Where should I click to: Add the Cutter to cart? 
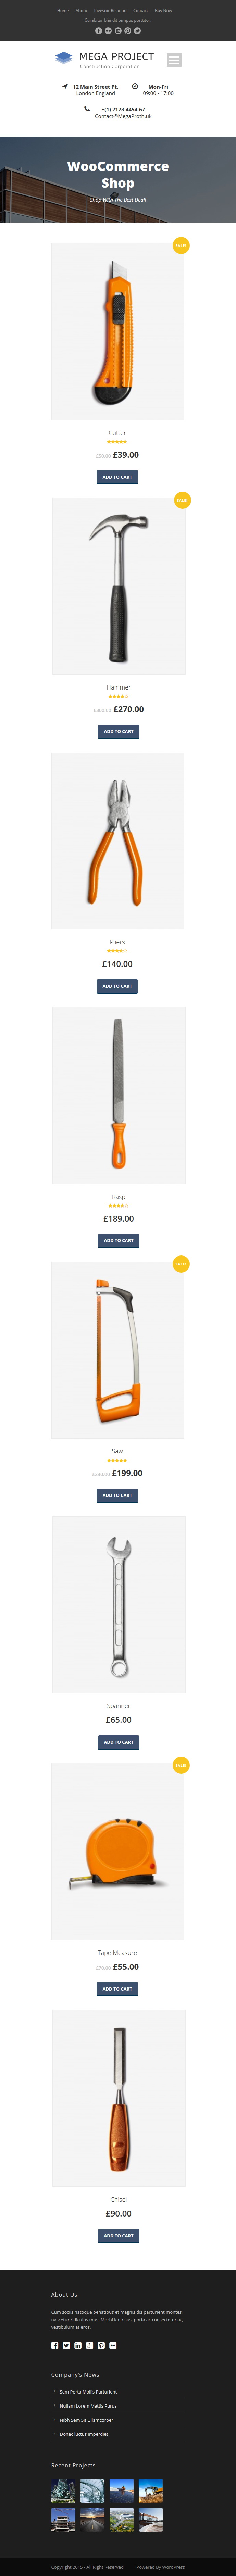[x=117, y=477]
